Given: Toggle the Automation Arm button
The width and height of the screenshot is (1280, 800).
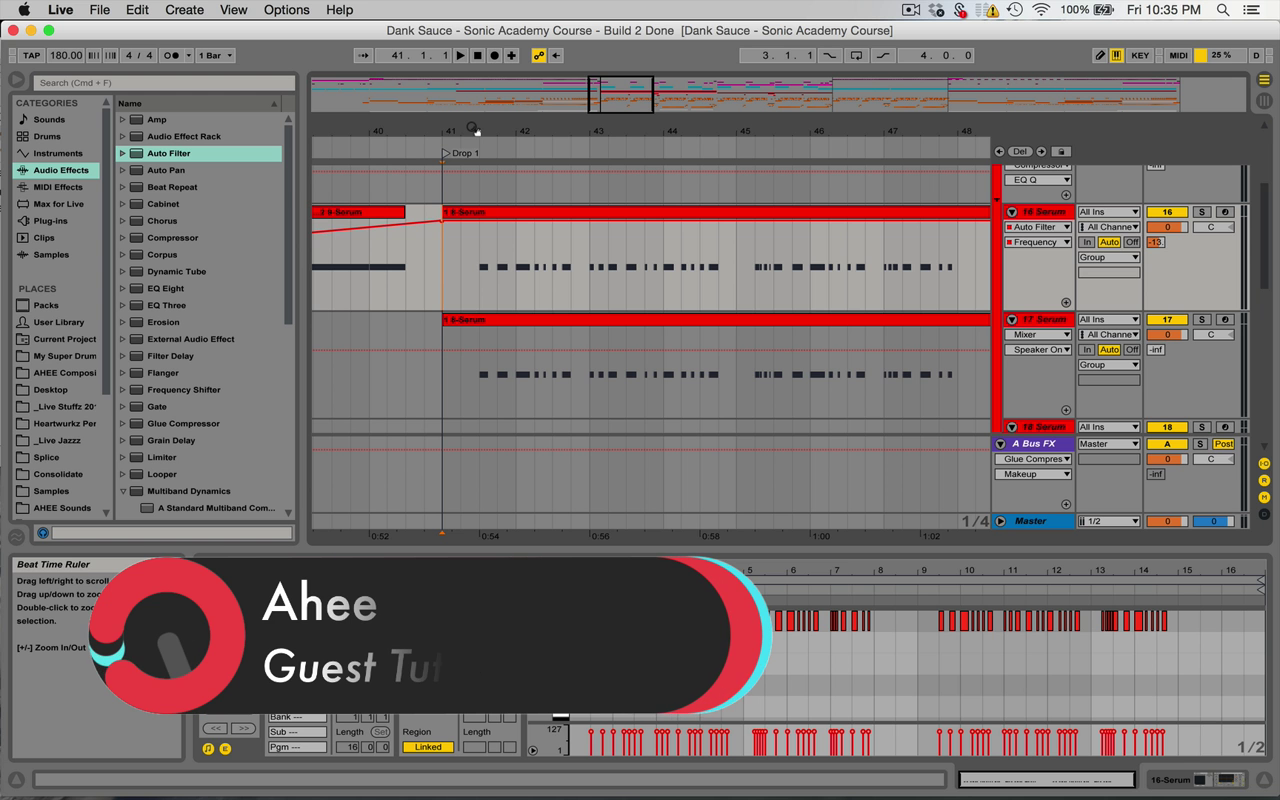Looking at the screenshot, I should 539,56.
